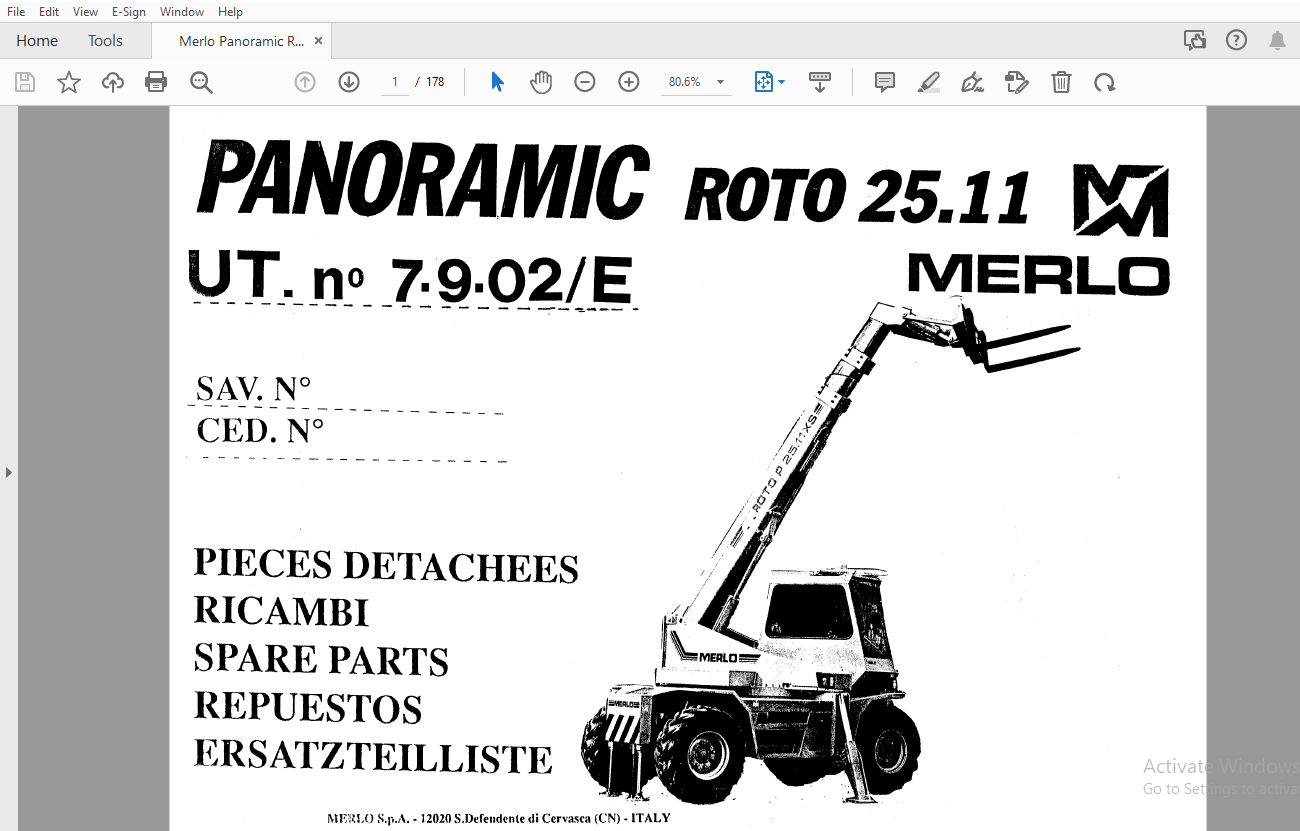1300x831 pixels.
Task: Open the sign document pen tool
Action: click(972, 82)
